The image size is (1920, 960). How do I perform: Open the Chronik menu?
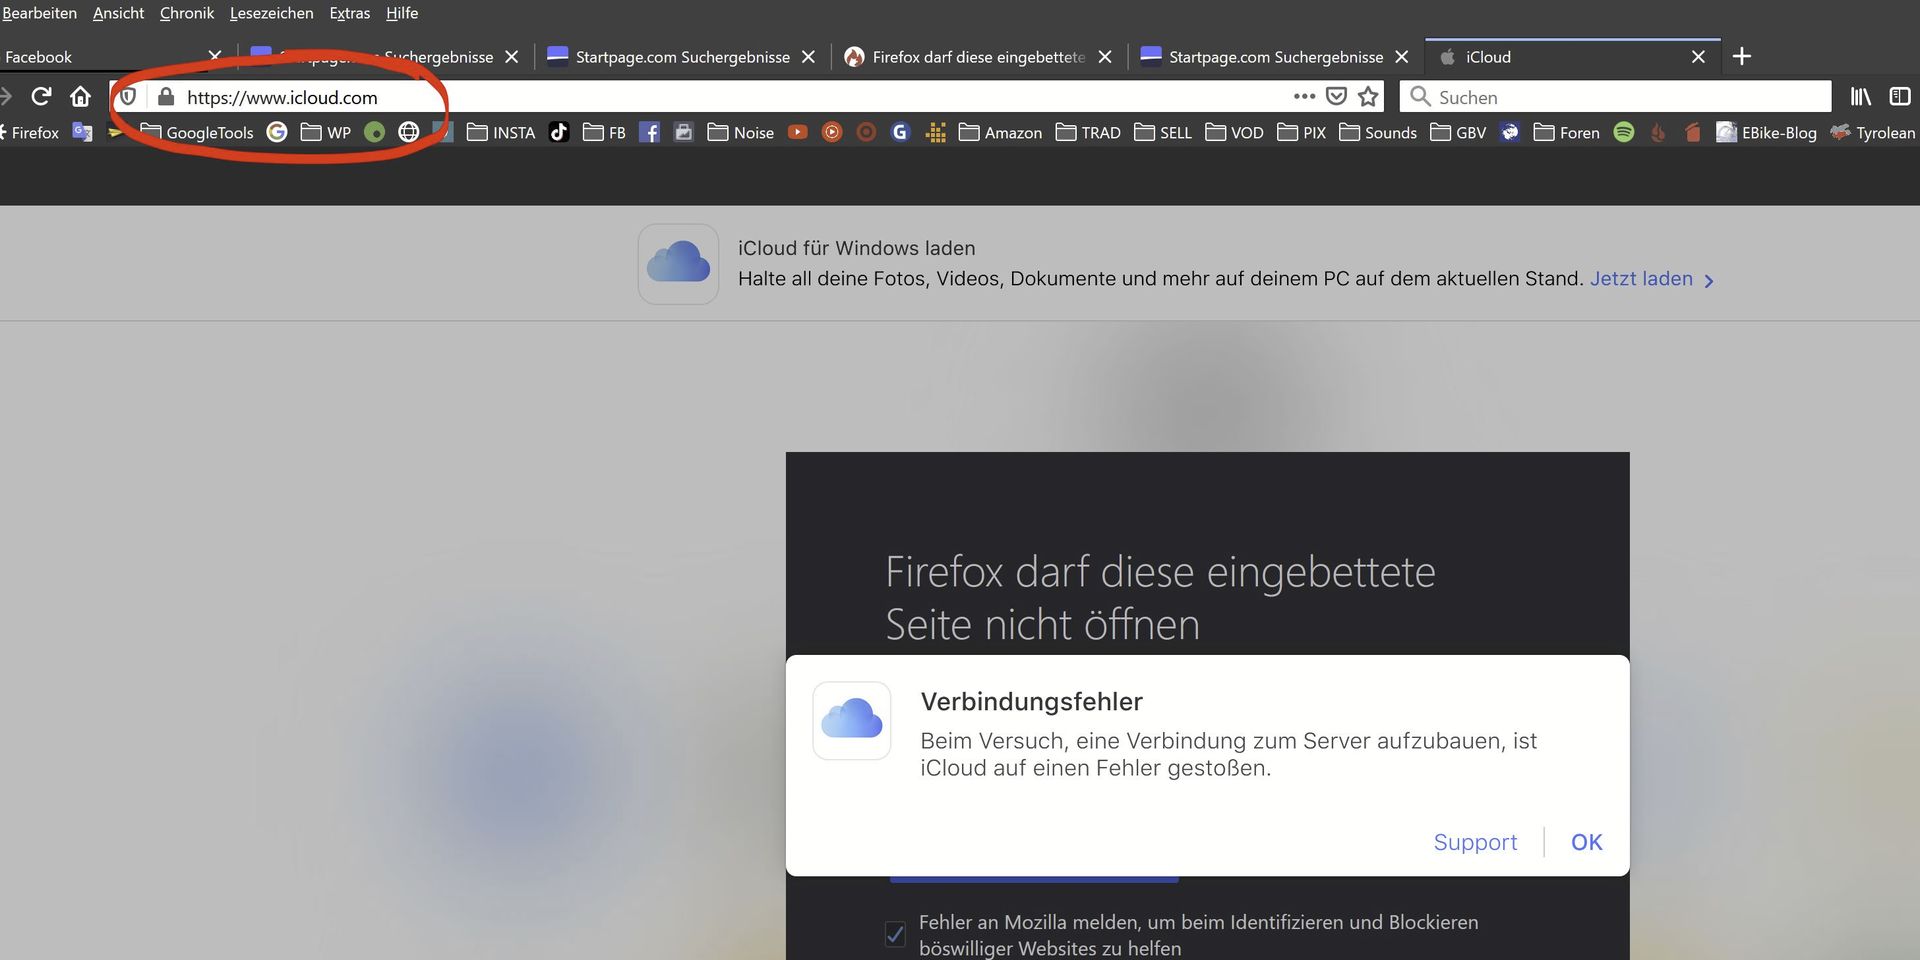[187, 13]
